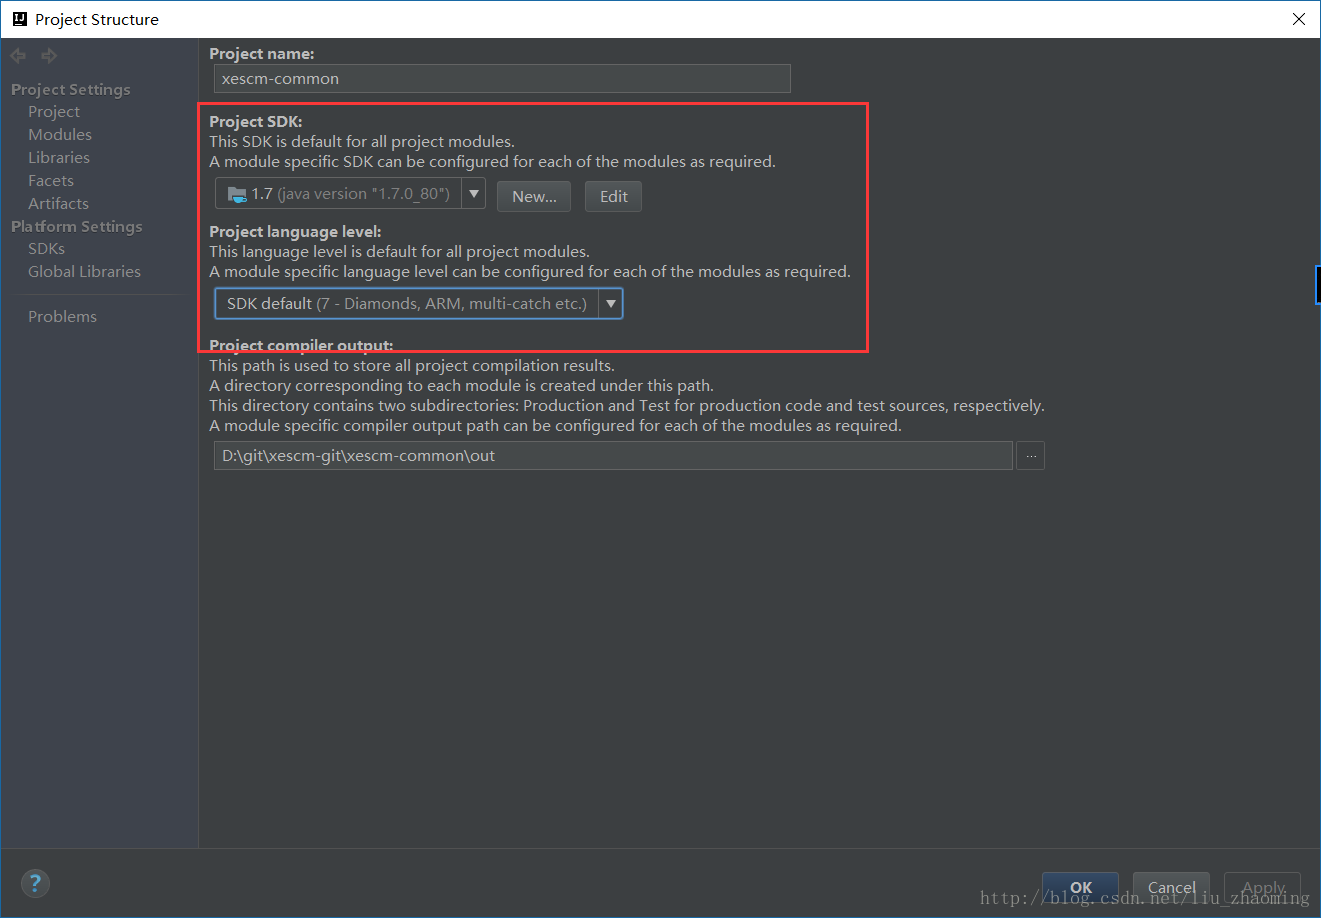
Task: Click the IntelliJ icon in title bar
Action: coord(19,19)
